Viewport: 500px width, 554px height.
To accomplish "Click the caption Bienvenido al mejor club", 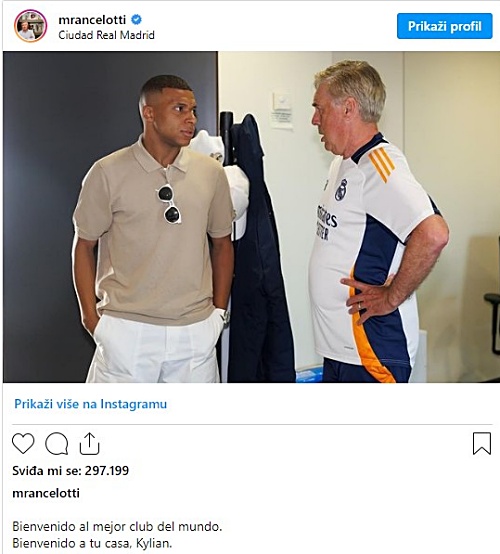I will tap(117, 526).
